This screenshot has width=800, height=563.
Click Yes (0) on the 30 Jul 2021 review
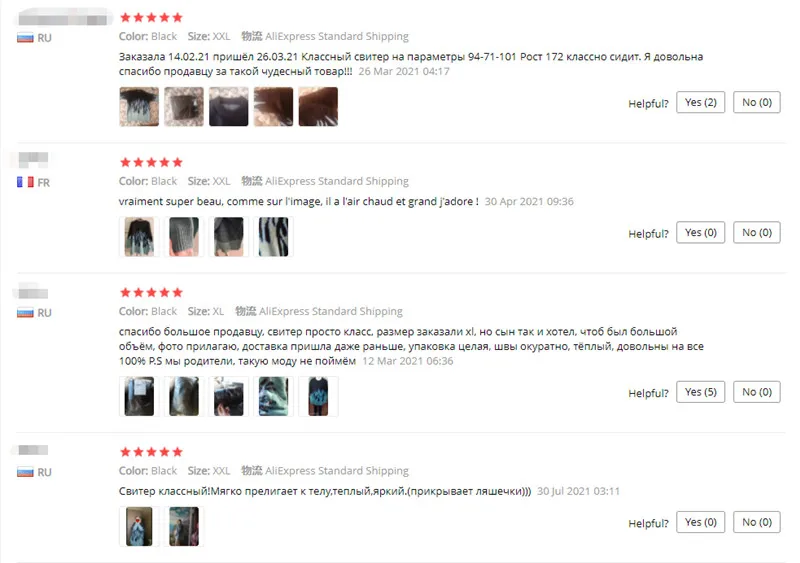point(700,522)
